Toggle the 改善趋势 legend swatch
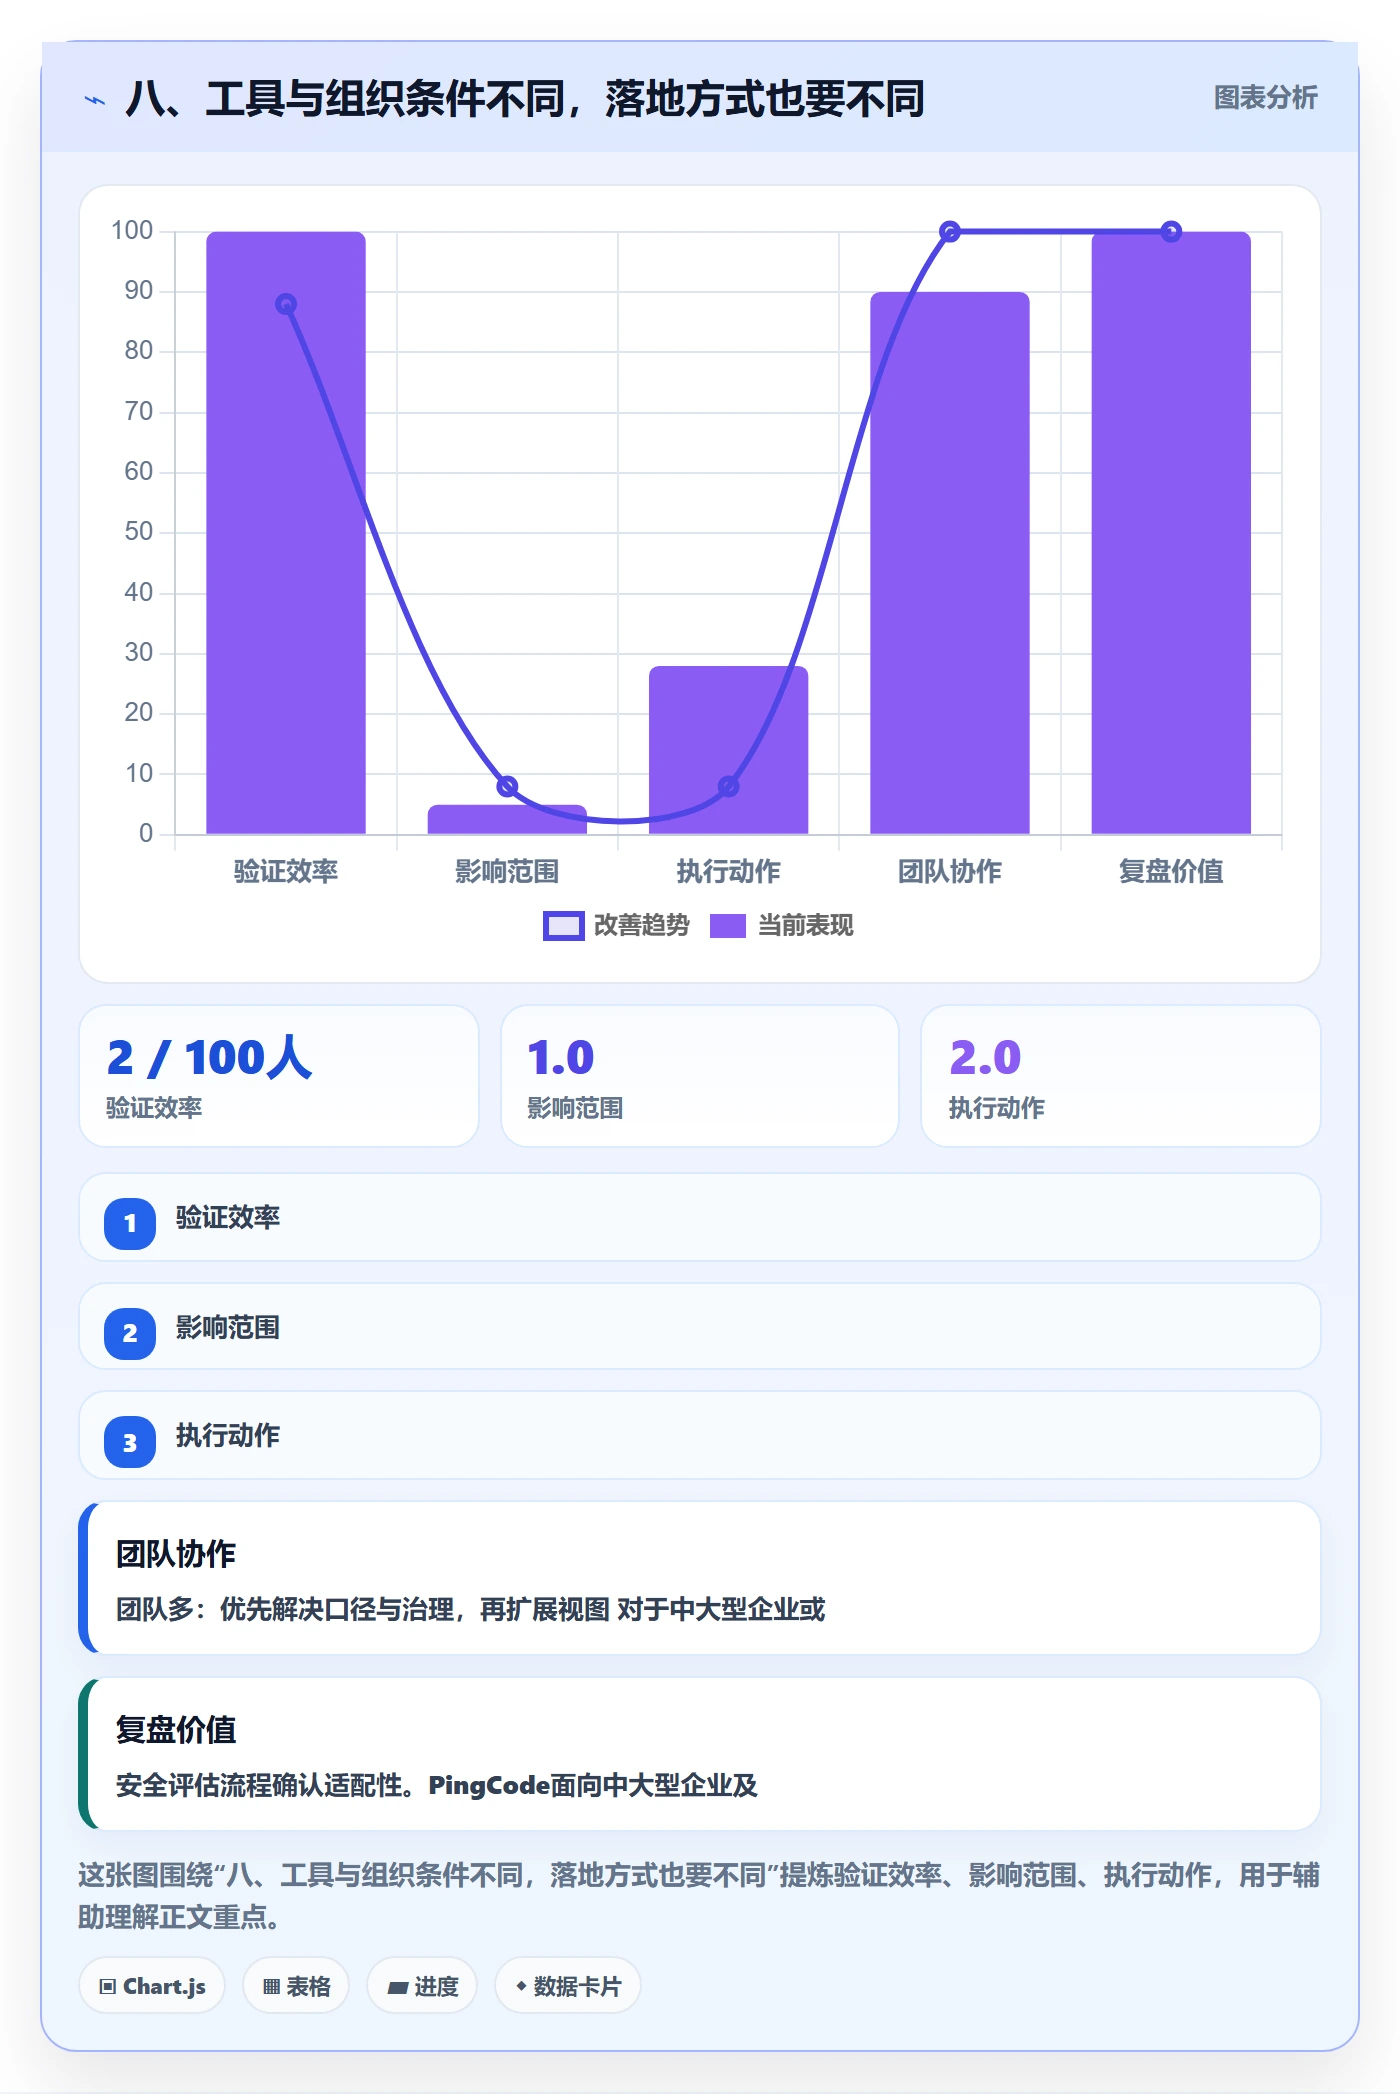The width and height of the screenshot is (1400, 2094). (563, 926)
